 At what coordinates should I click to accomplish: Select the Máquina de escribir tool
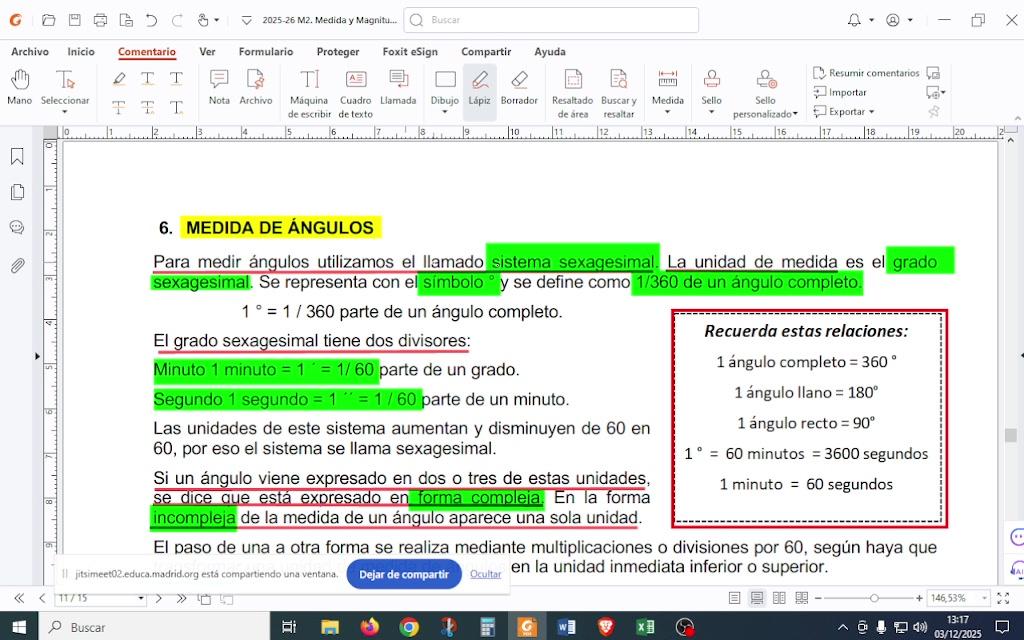click(309, 94)
